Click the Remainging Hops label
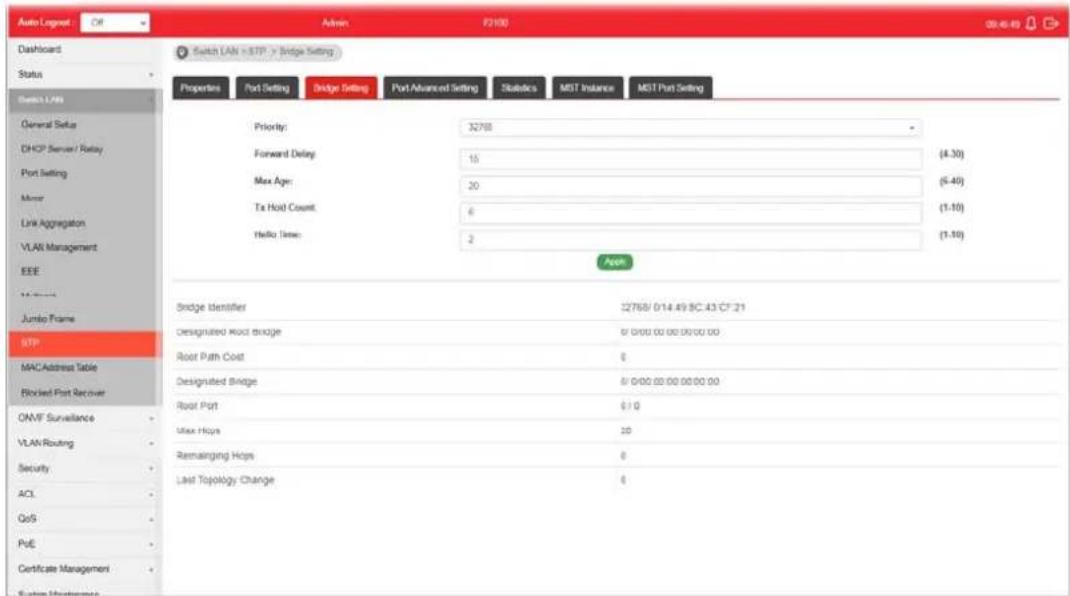The width and height of the screenshot is (1070, 596). pyautogui.click(x=215, y=455)
